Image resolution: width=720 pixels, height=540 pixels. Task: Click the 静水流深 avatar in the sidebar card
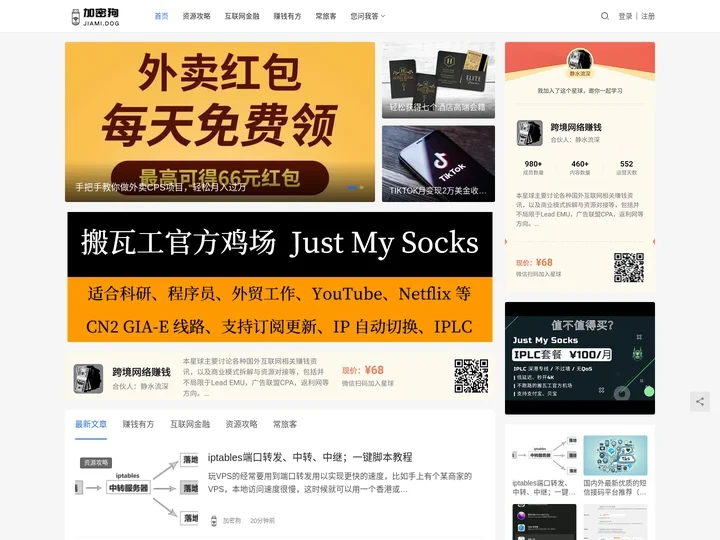tap(580, 61)
